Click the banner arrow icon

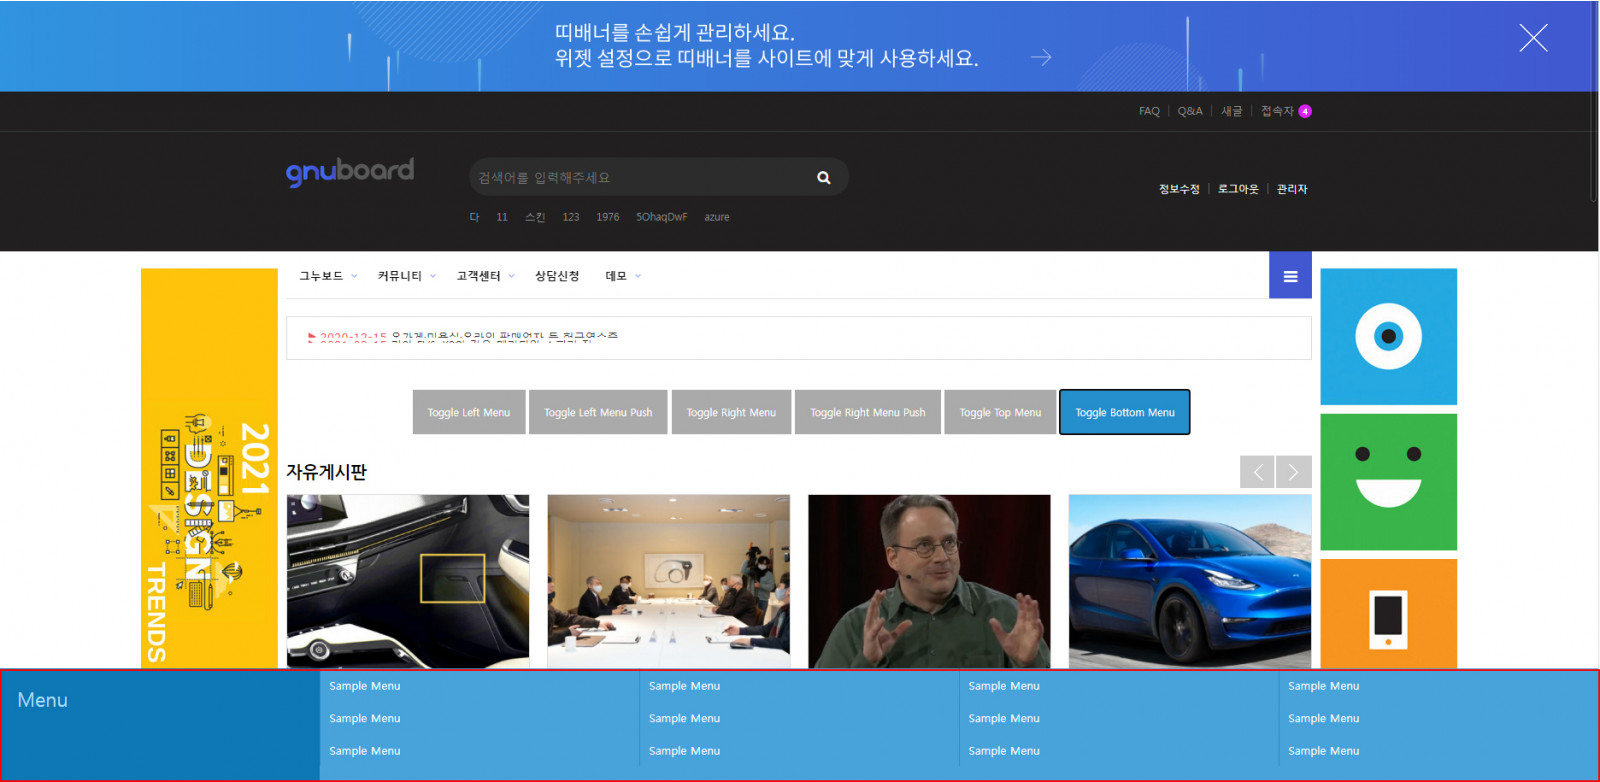point(1041,58)
